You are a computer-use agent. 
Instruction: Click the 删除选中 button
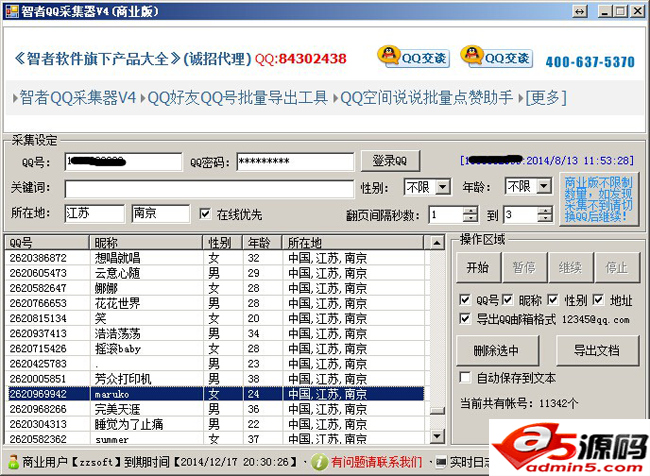497,350
